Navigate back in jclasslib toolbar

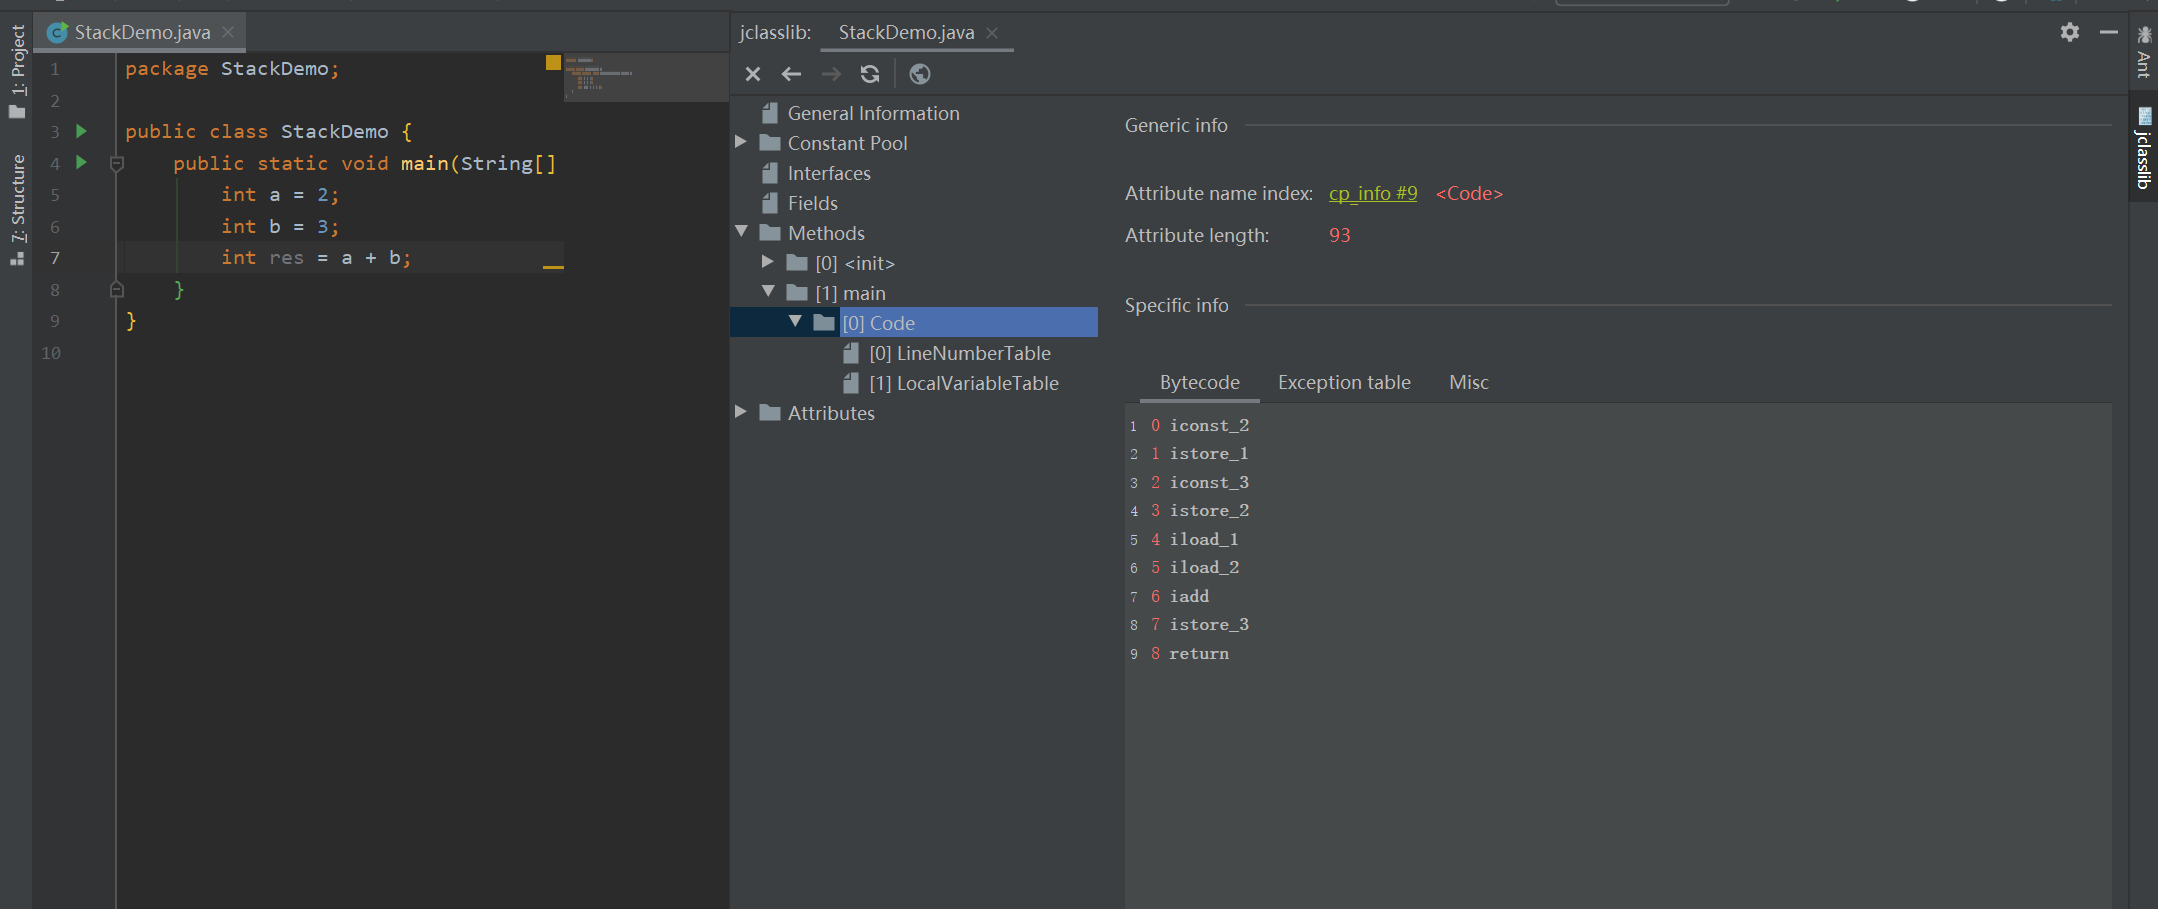pos(791,74)
